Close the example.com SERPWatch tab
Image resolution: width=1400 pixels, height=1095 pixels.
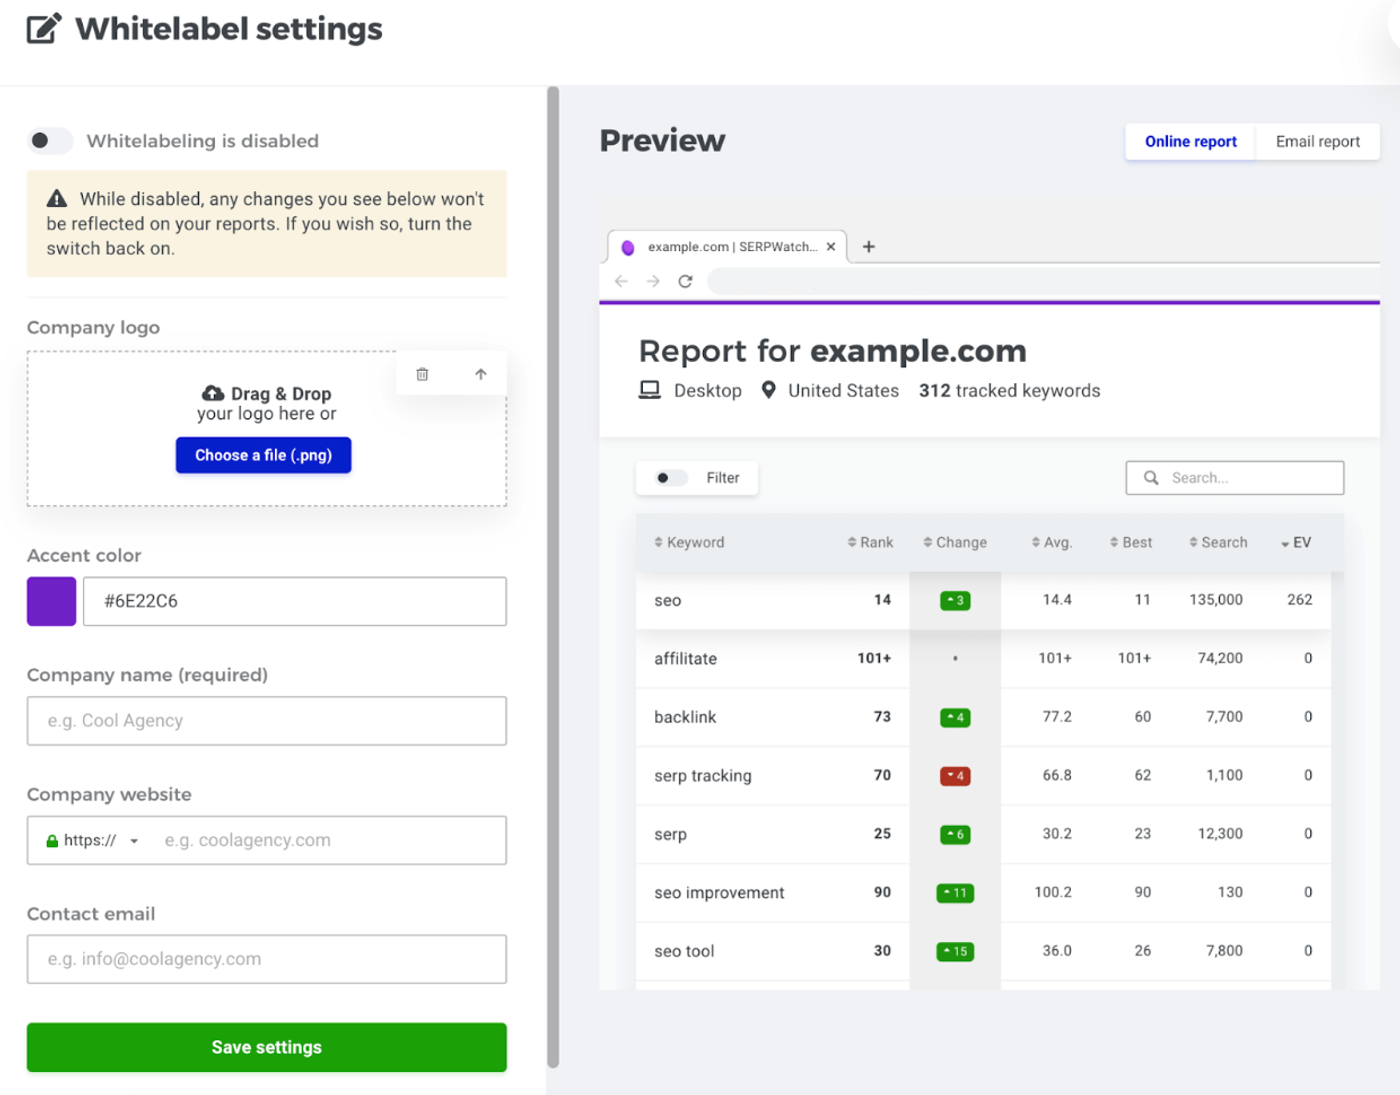coord(831,247)
